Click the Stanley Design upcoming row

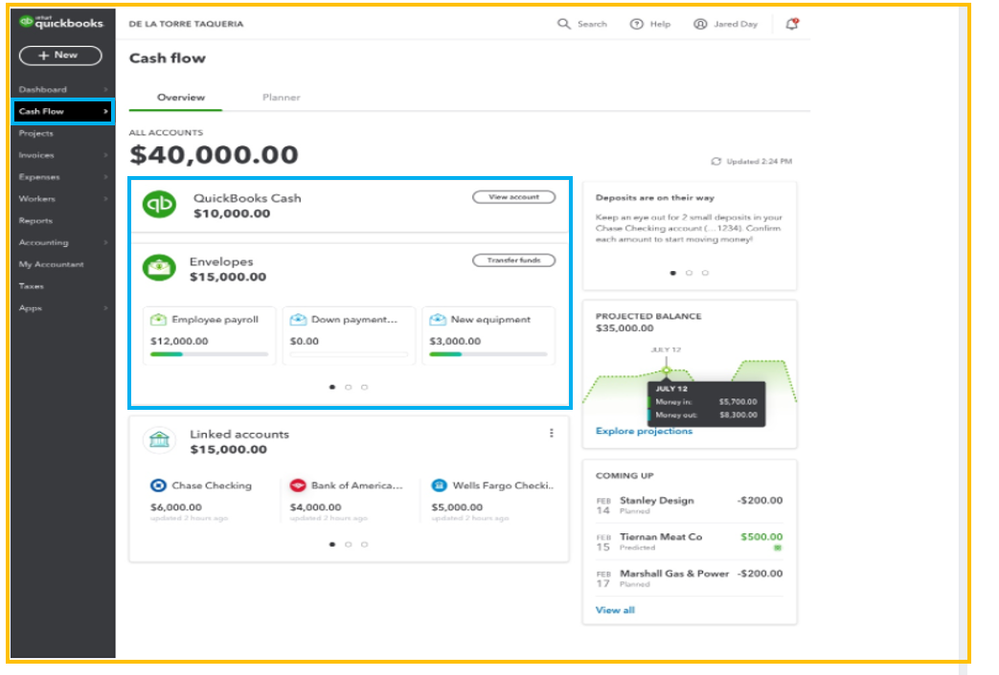[x=689, y=505]
